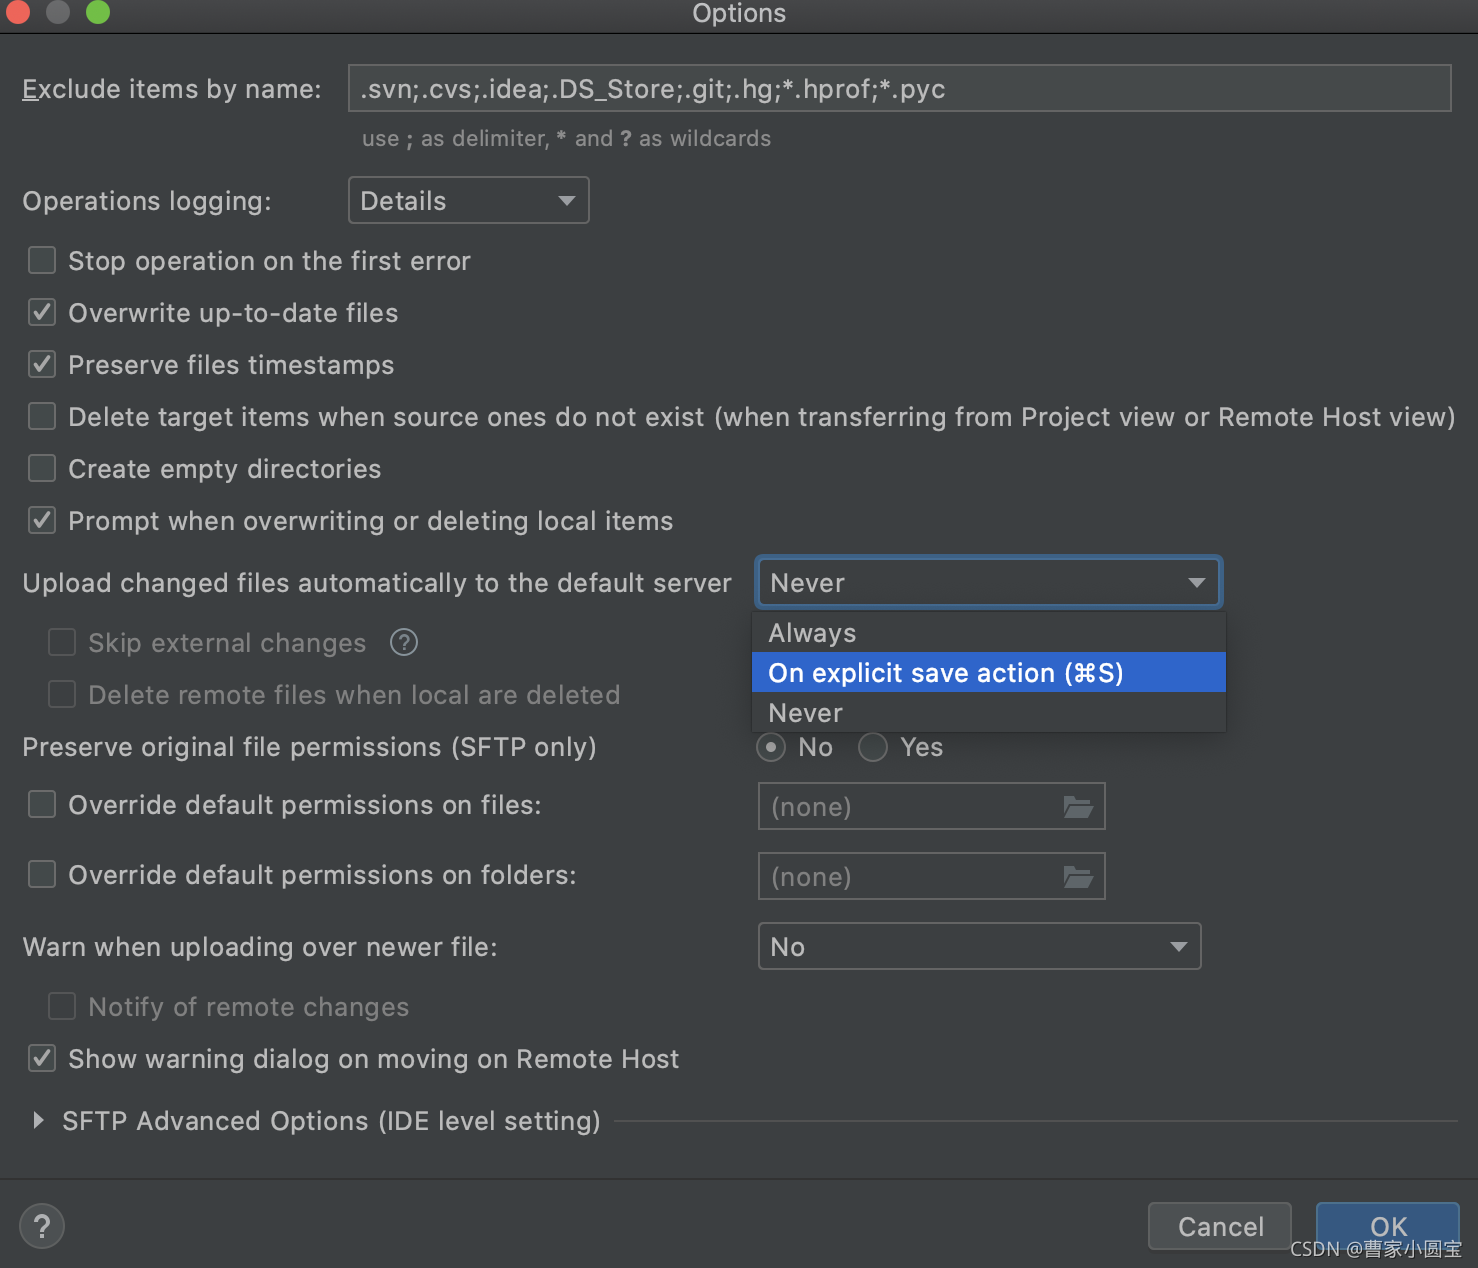
Task: Open Warn when uploading over newer file dropdown
Action: coord(979,946)
